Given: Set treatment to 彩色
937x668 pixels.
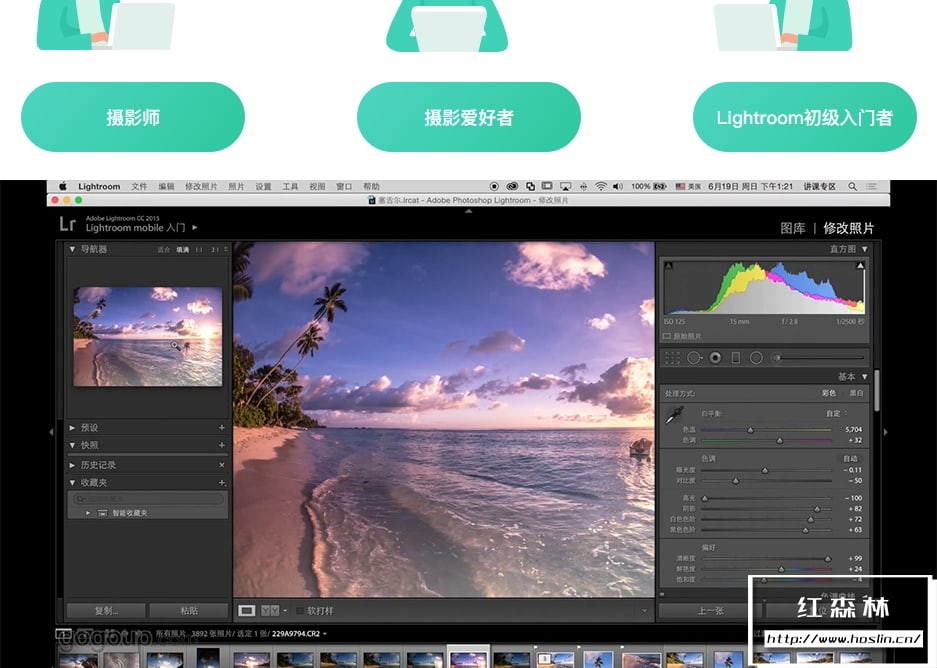Looking at the screenshot, I should point(828,393).
